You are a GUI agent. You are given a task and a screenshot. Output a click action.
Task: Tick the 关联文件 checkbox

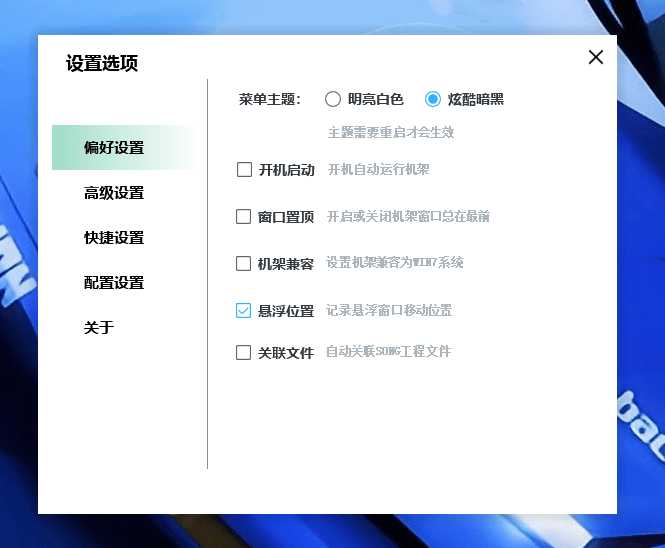pos(243,352)
